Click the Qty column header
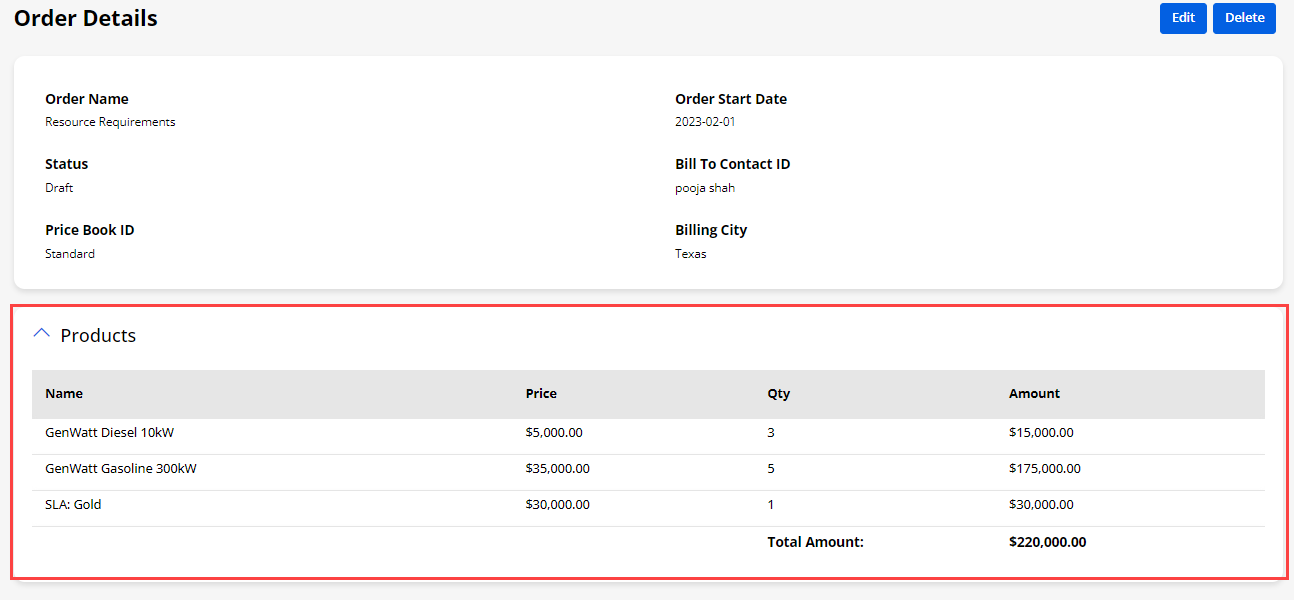Screen dimensions: 1294x600 click(x=778, y=394)
